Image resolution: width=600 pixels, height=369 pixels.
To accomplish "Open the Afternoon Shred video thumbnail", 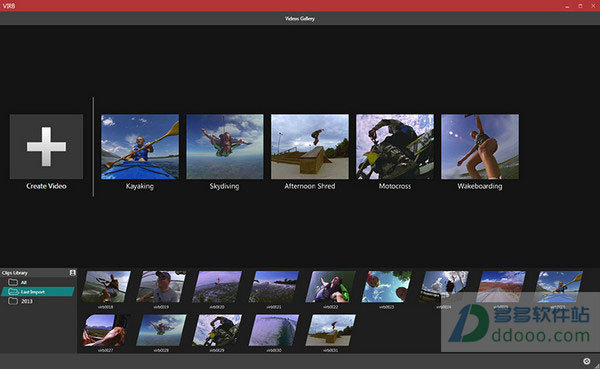I will tap(310, 147).
